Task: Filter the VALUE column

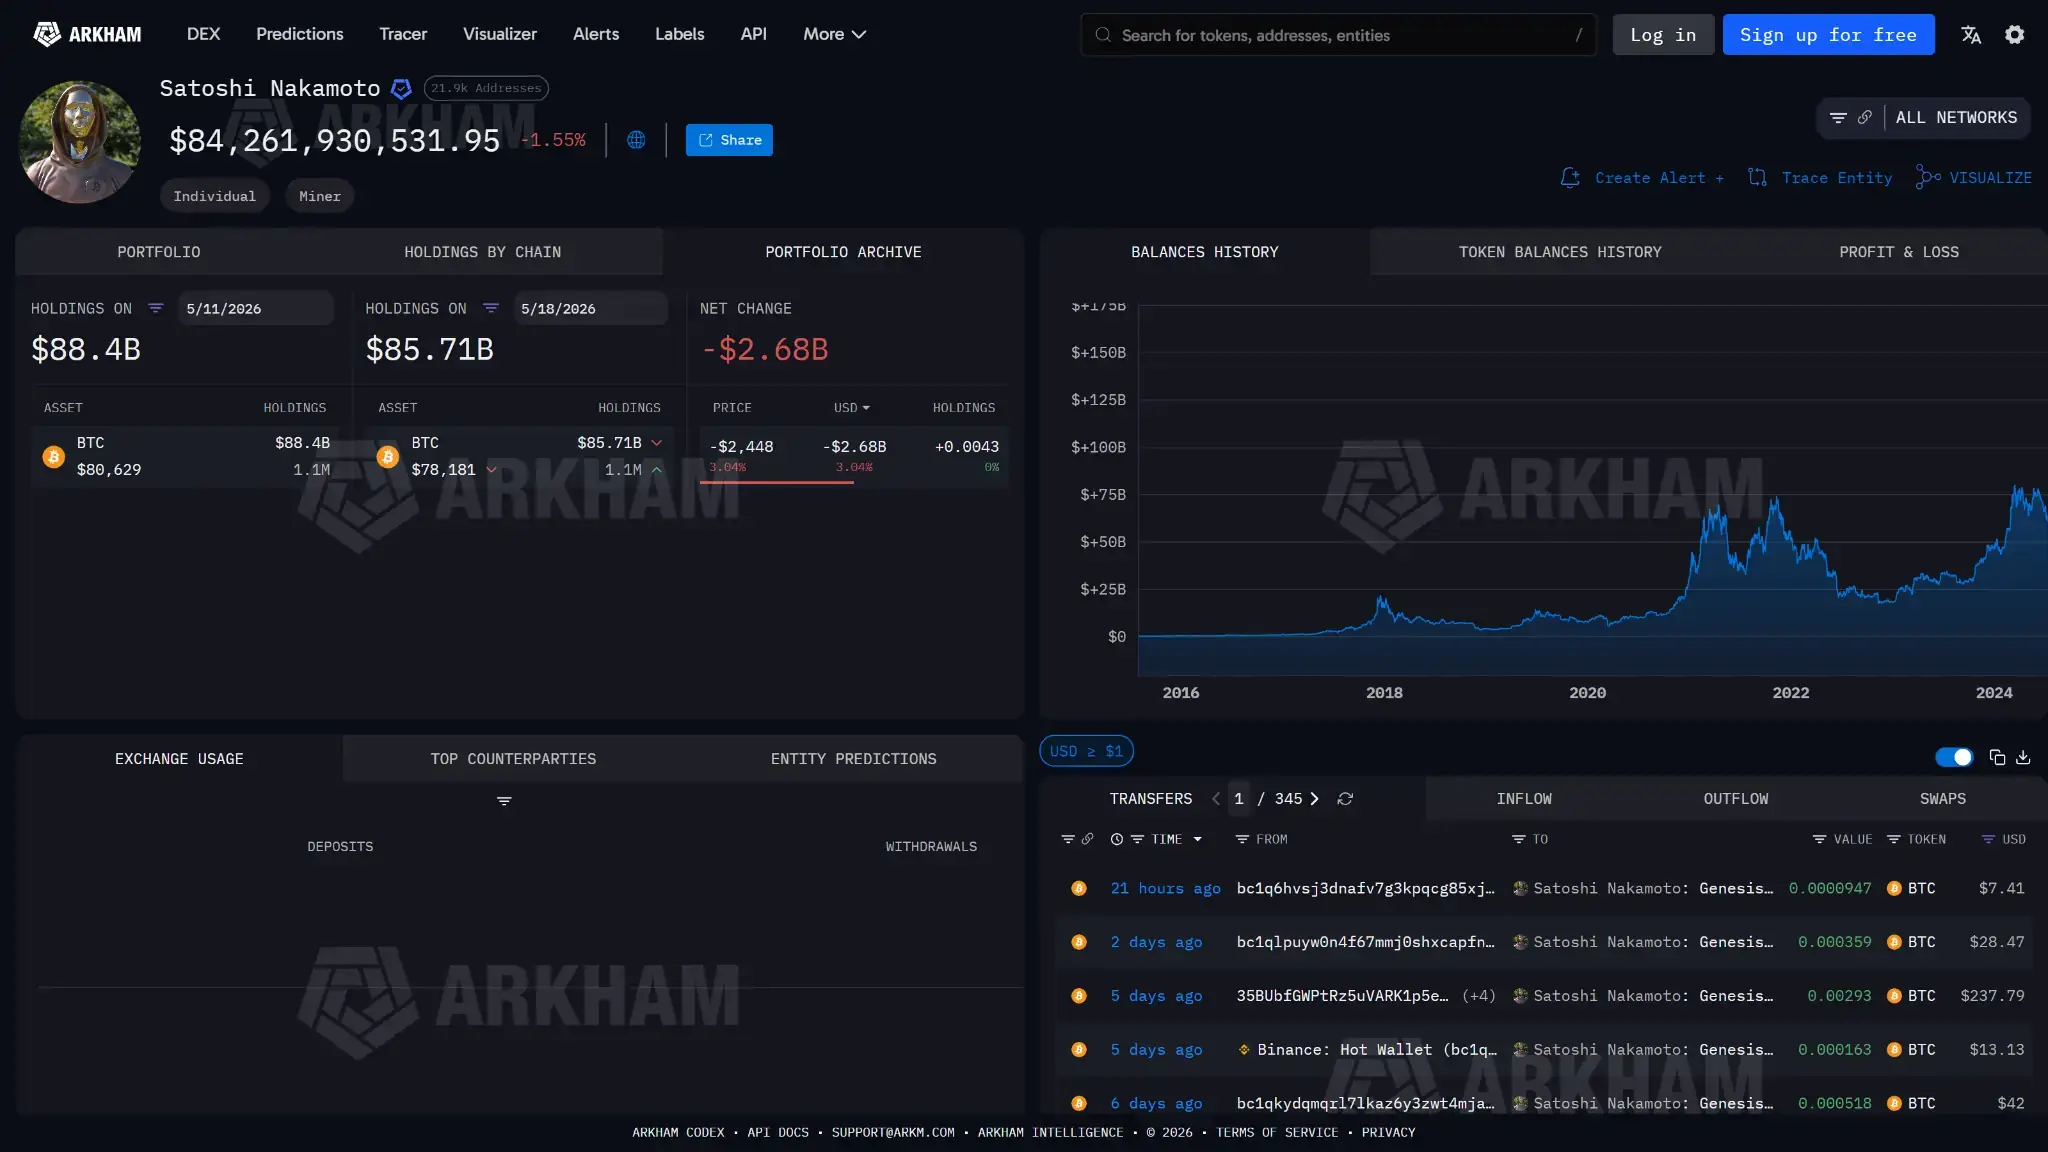Action: (x=1819, y=839)
